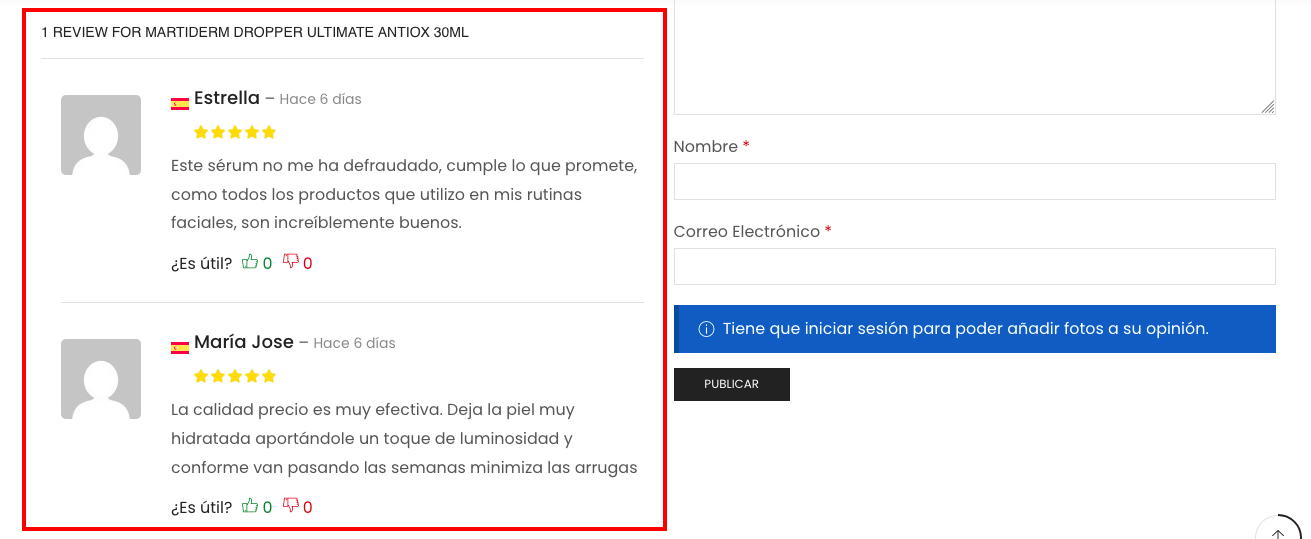
Task: Click María Jose's avatar placeholder
Action: [x=101, y=379]
